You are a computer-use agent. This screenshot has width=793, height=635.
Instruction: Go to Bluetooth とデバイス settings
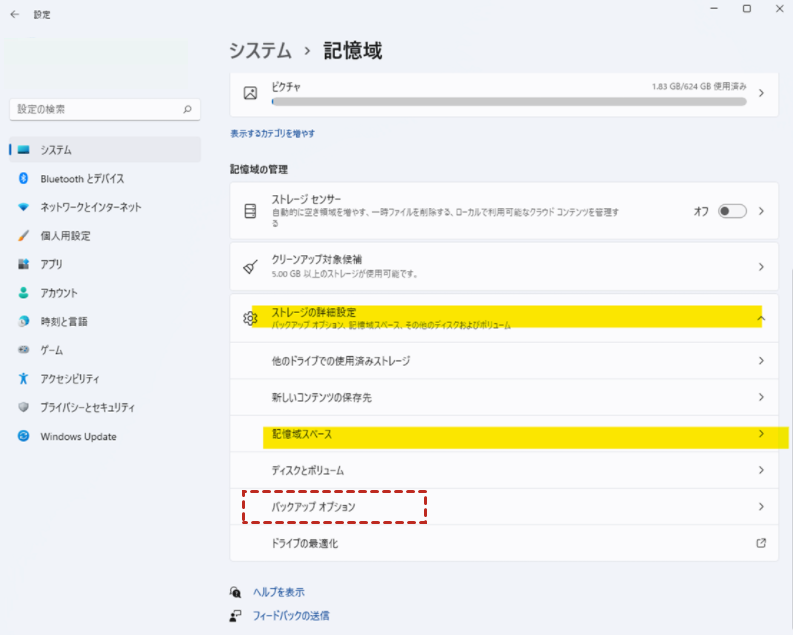105,178
